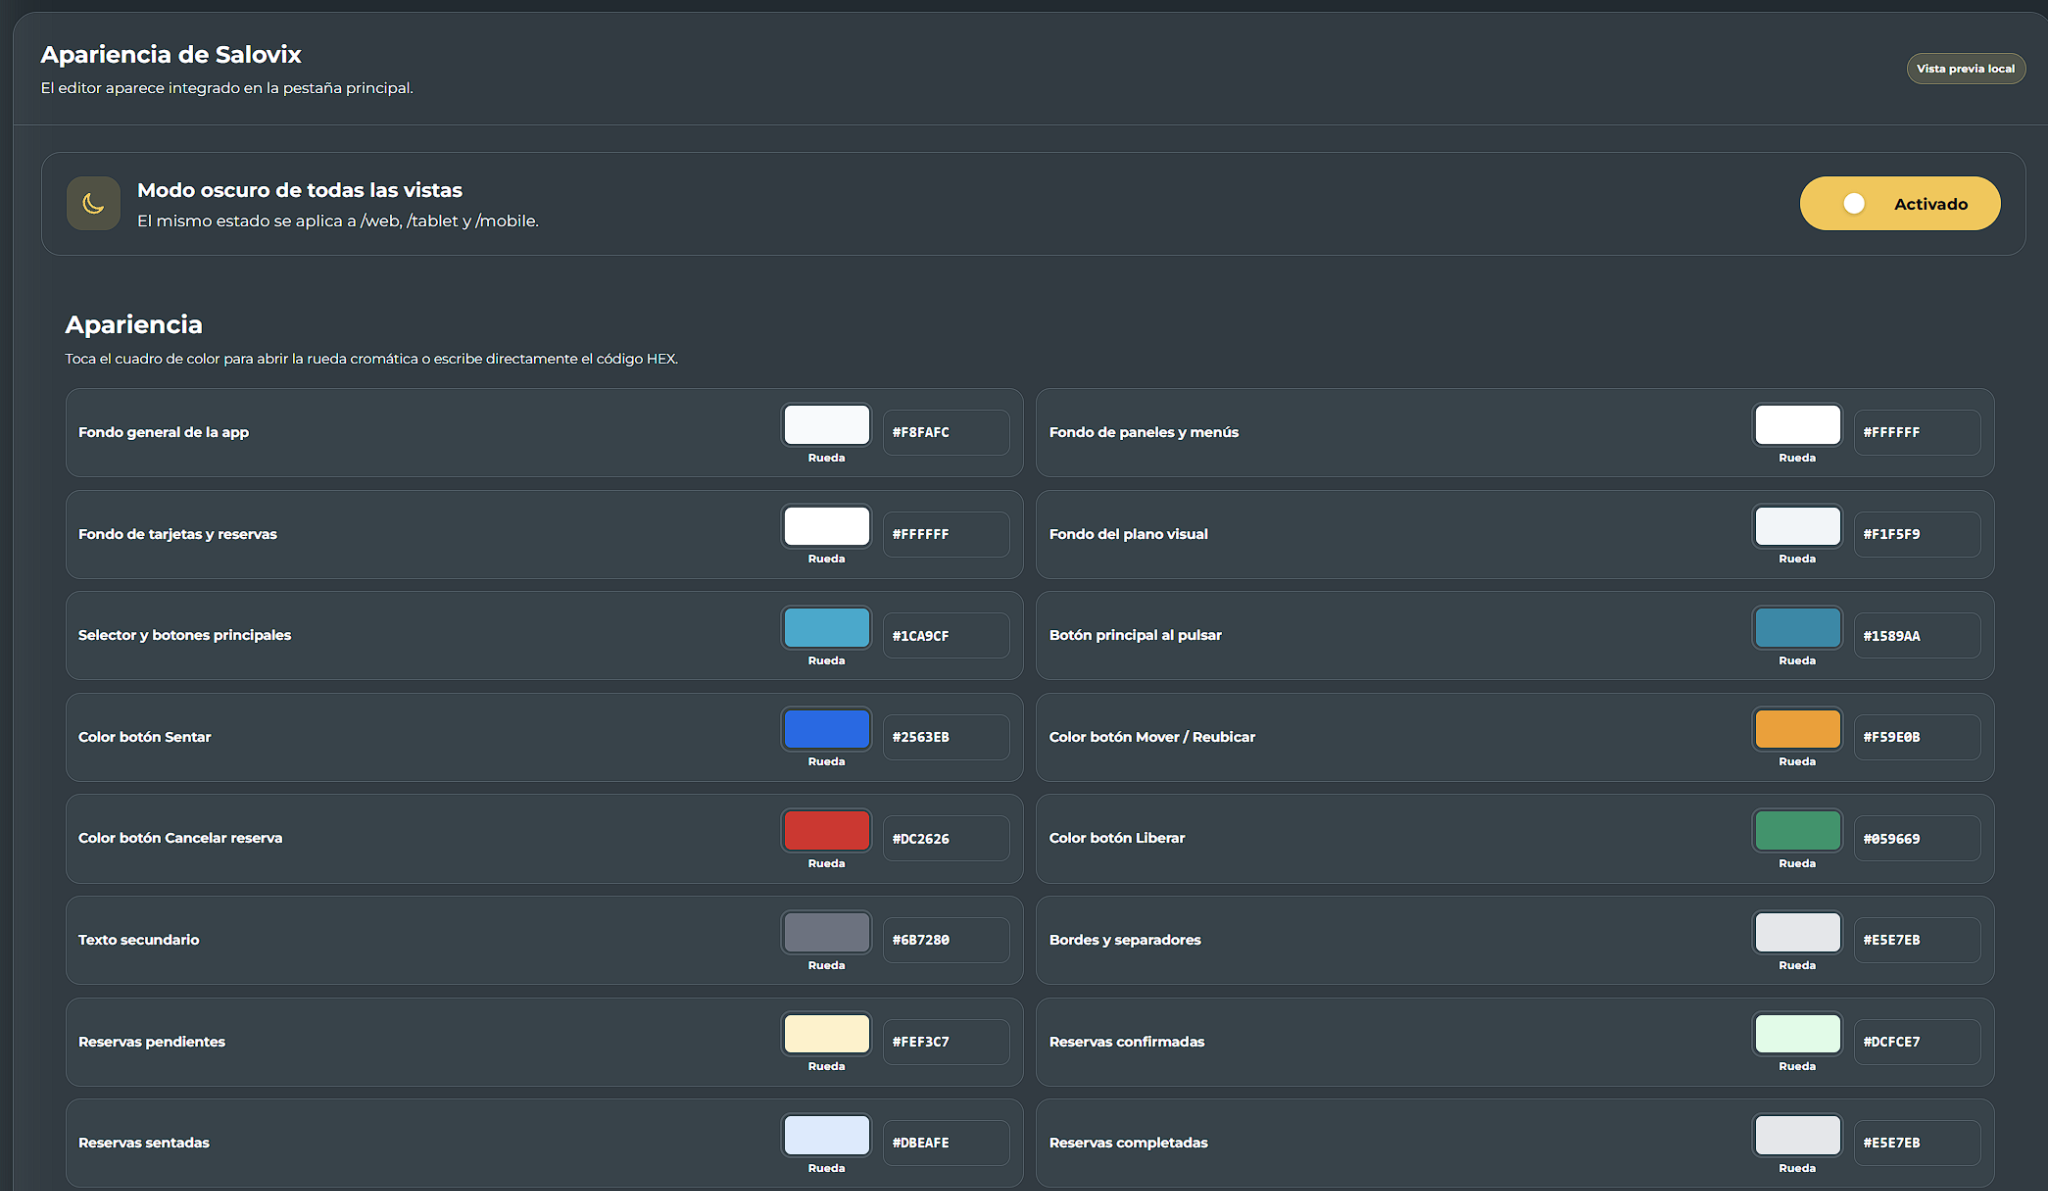The image size is (2048, 1191).
Task: Edit hex field for Bordes y separadores
Action: pos(1917,940)
